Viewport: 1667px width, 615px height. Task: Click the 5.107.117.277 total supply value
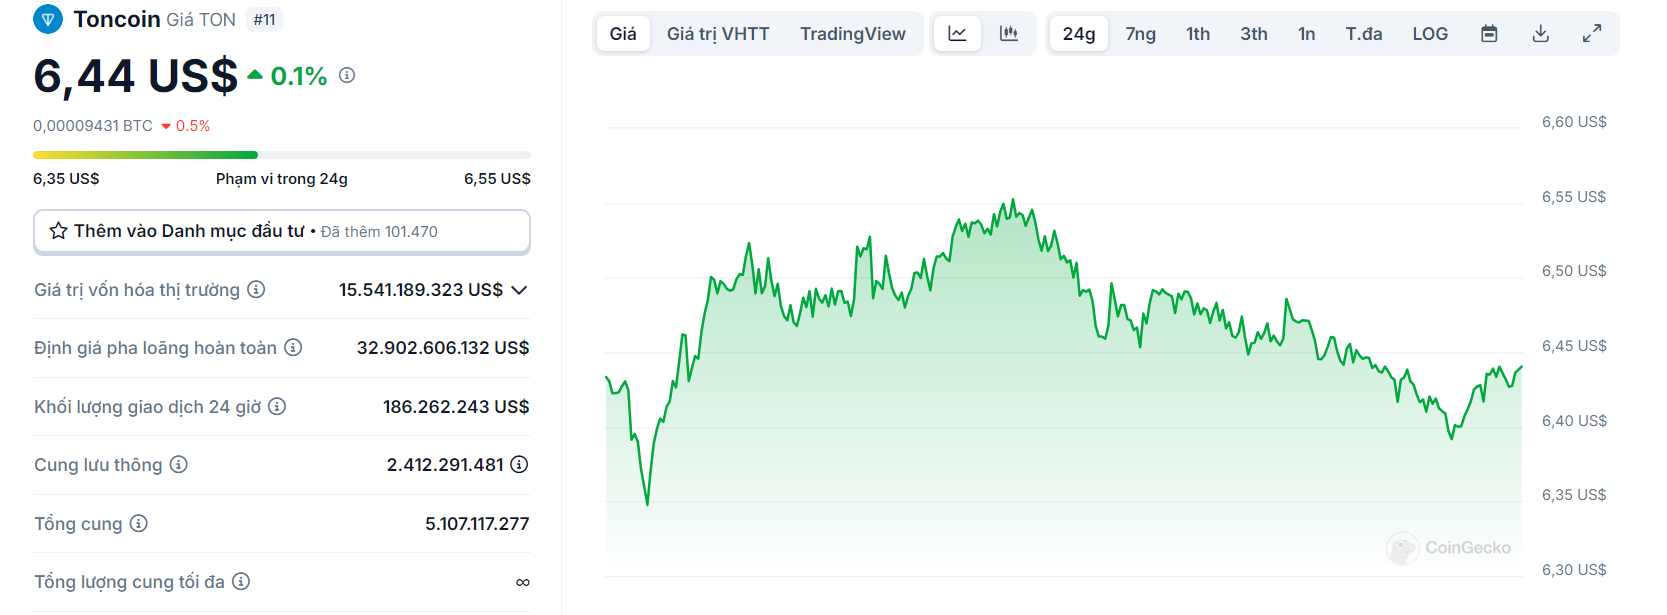click(477, 524)
